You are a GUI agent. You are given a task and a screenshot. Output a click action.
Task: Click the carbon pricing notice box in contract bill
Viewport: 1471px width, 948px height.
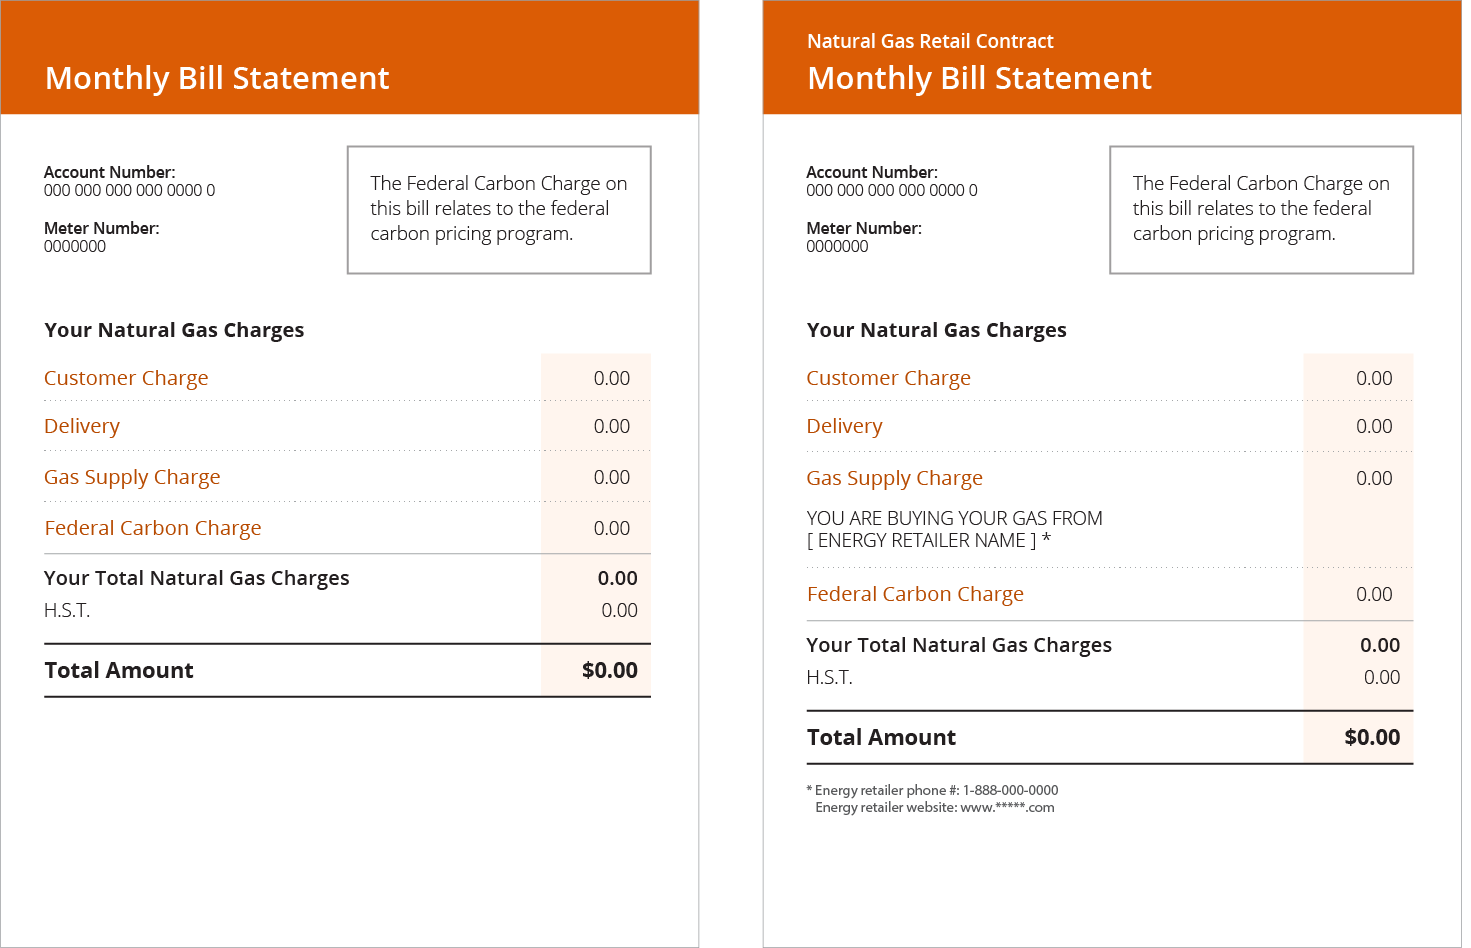(1261, 209)
